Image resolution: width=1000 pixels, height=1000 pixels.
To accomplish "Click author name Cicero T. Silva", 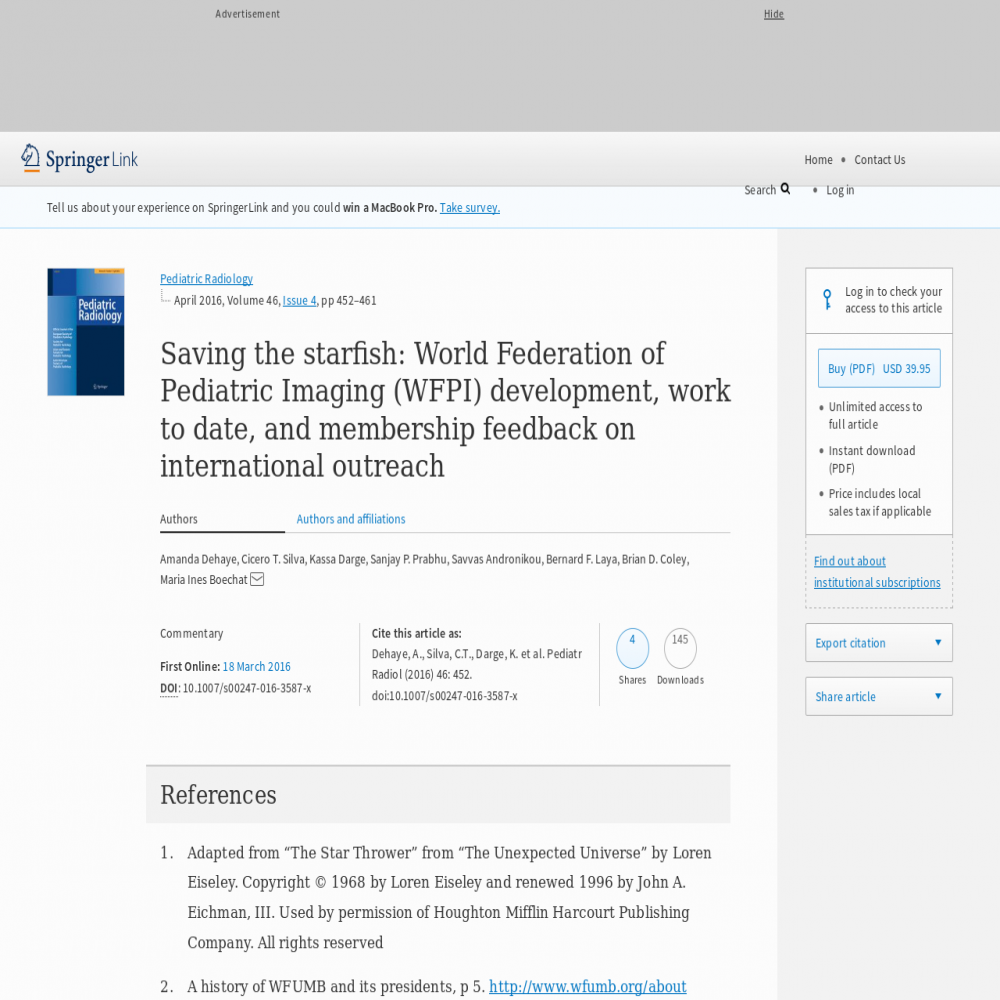I will click(x=273, y=559).
